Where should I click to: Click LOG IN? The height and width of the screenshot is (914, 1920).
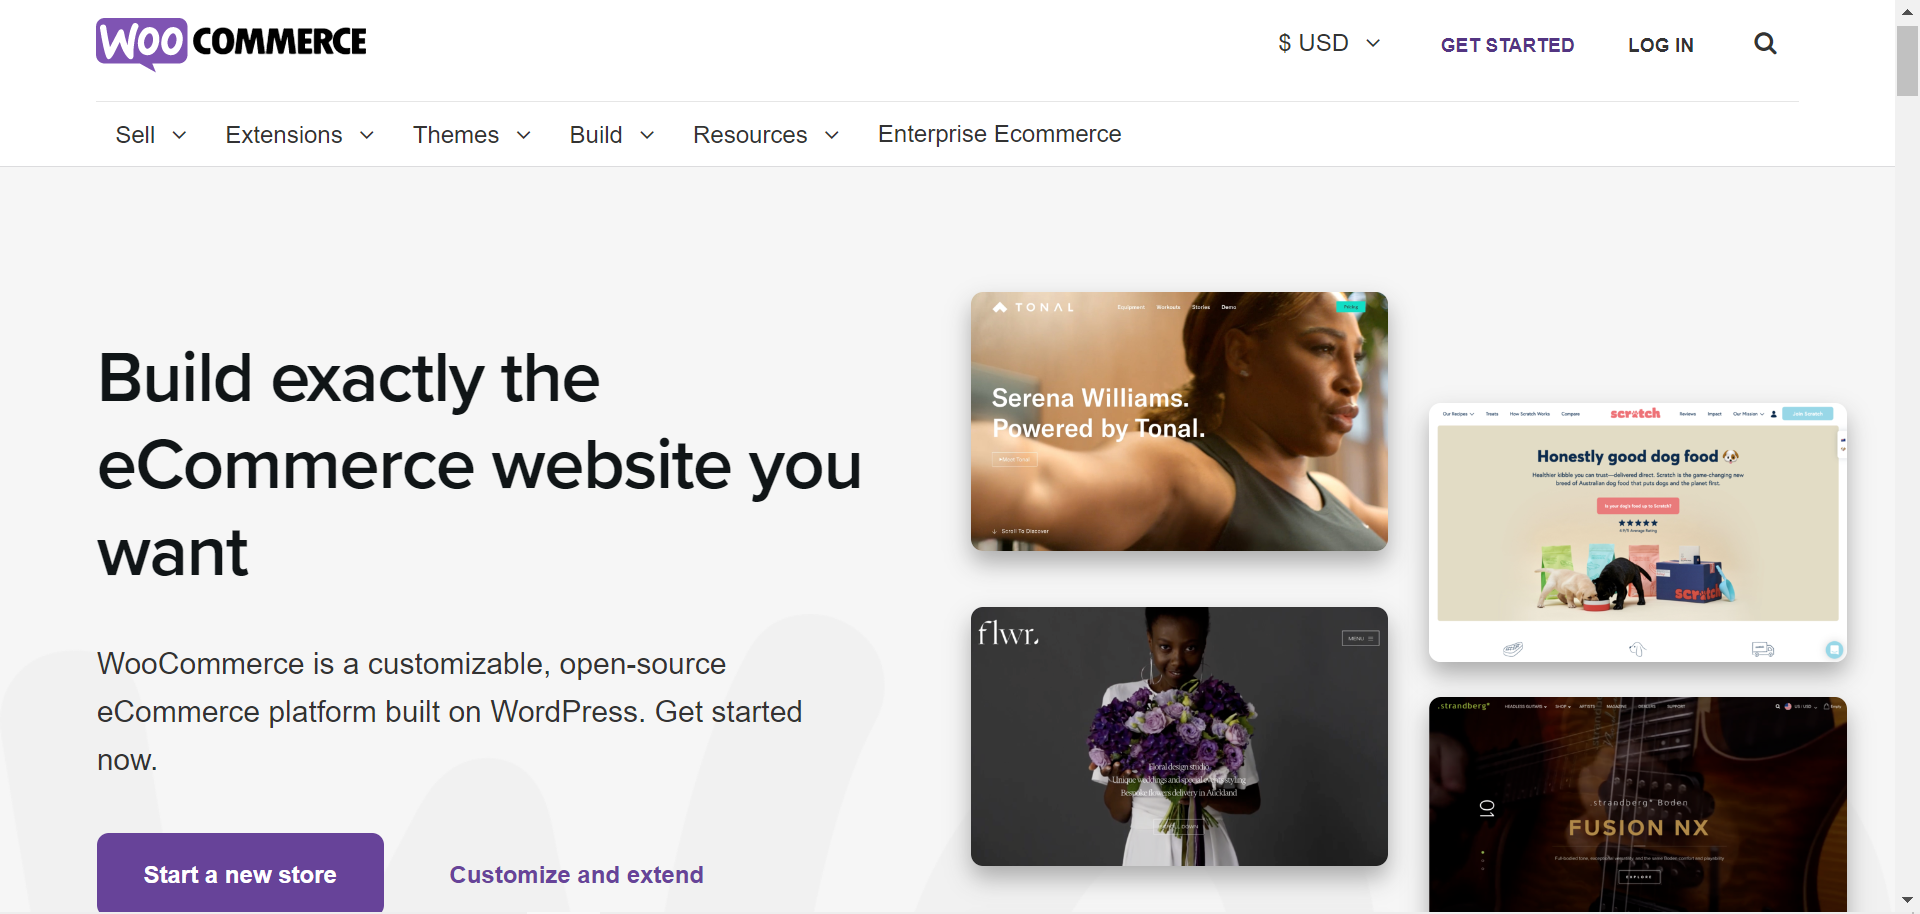(x=1660, y=45)
